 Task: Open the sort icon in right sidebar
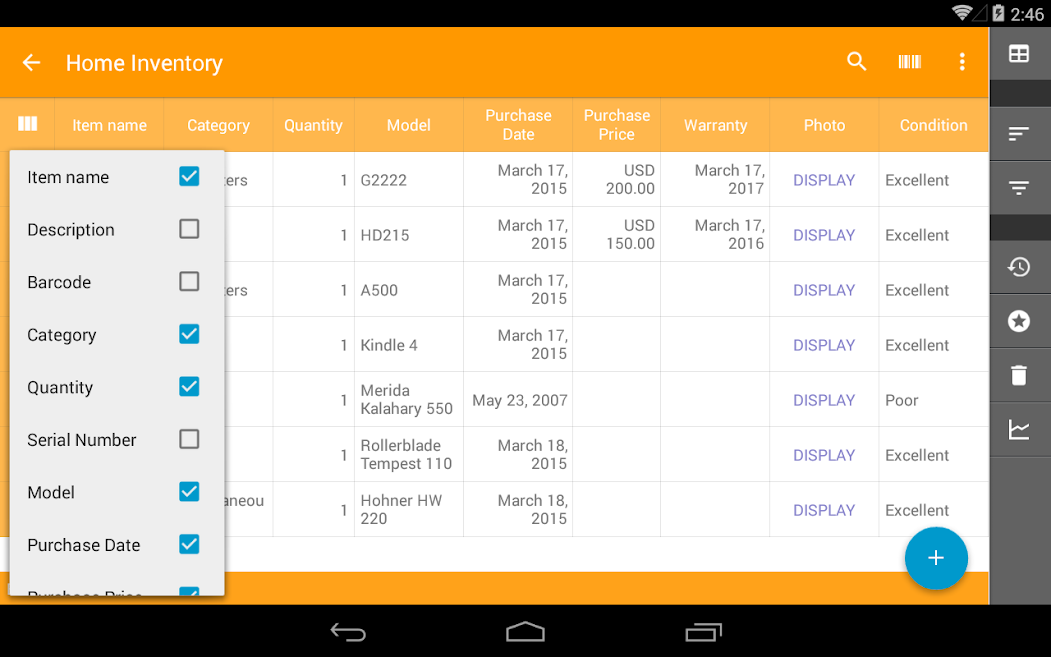pos(1019,133)
